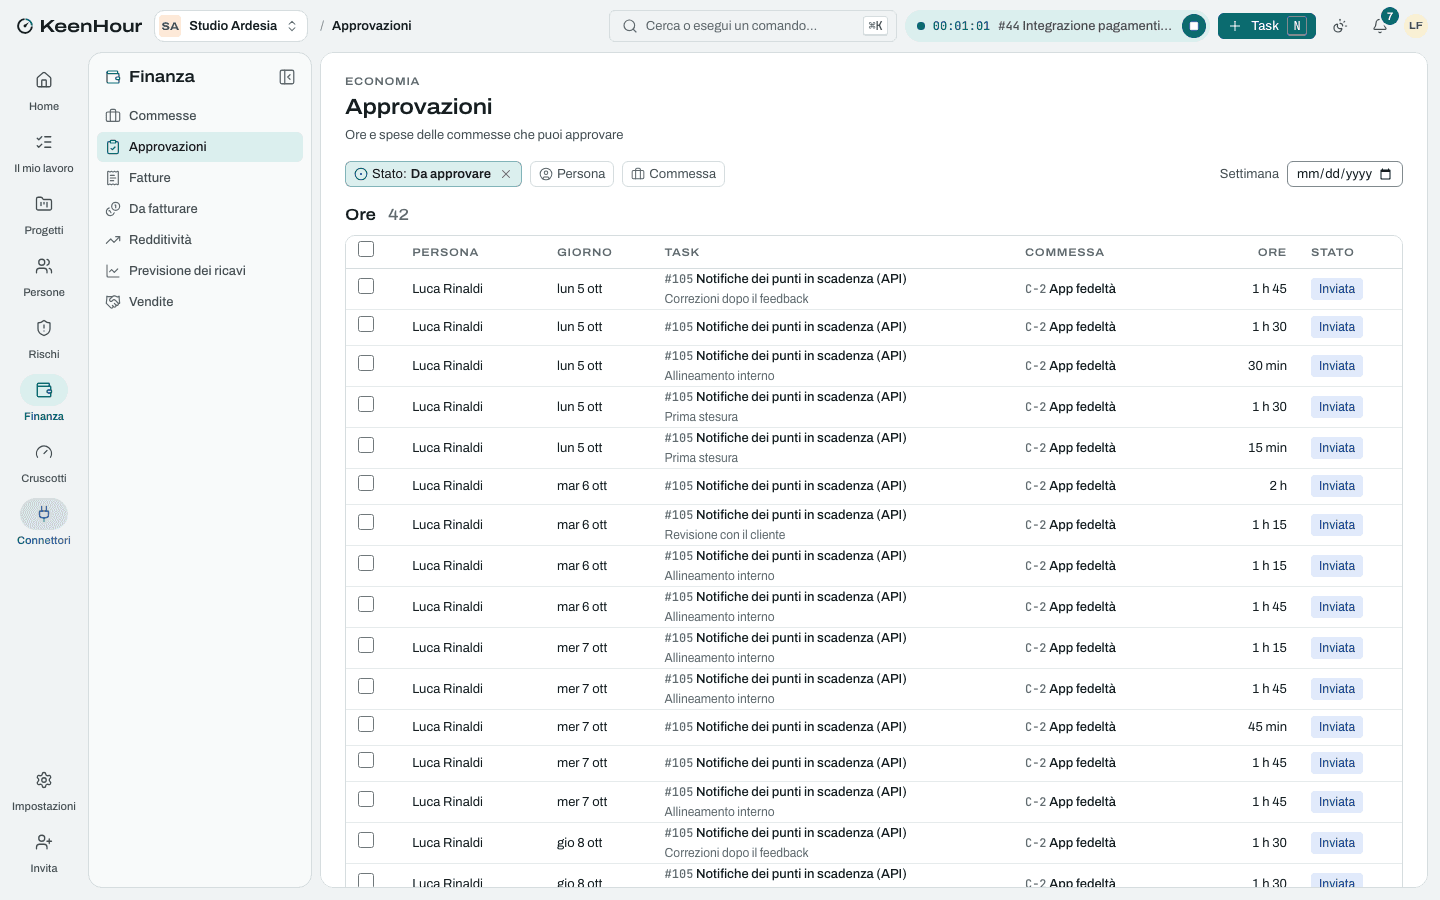Click the running timer task #44 label
This screenshot has height=900, width=1440.
[1085, 26]
